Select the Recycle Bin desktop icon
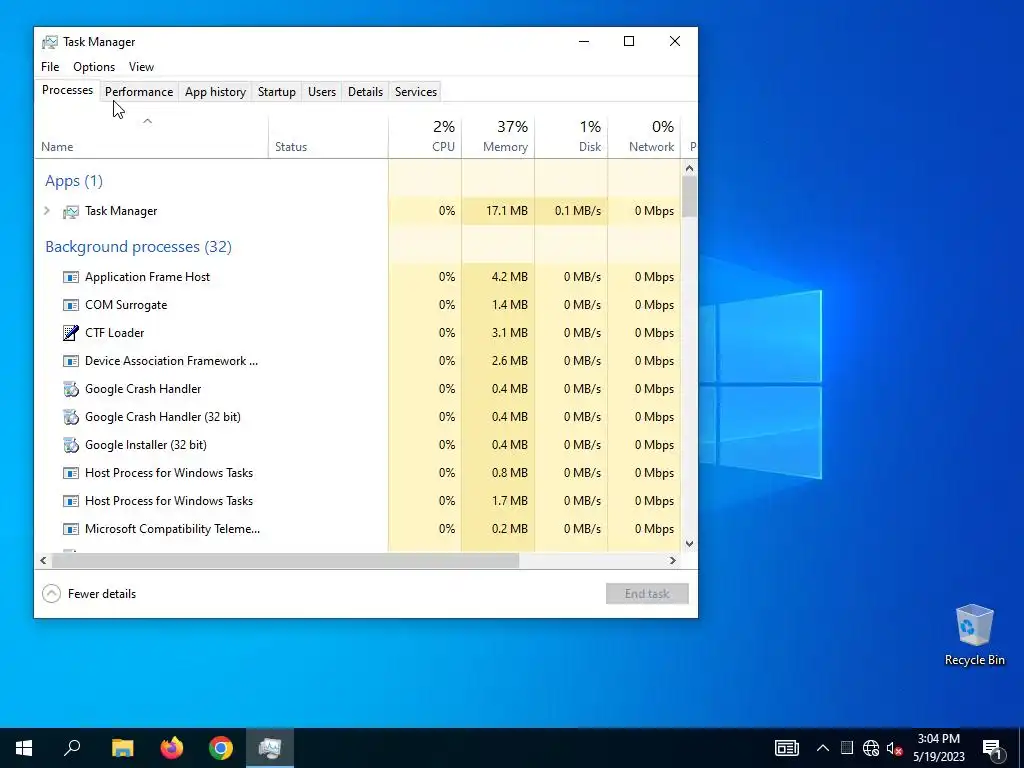Image resolution: width=1024 pixels, height=768 pixels. (x=974, y=635)
